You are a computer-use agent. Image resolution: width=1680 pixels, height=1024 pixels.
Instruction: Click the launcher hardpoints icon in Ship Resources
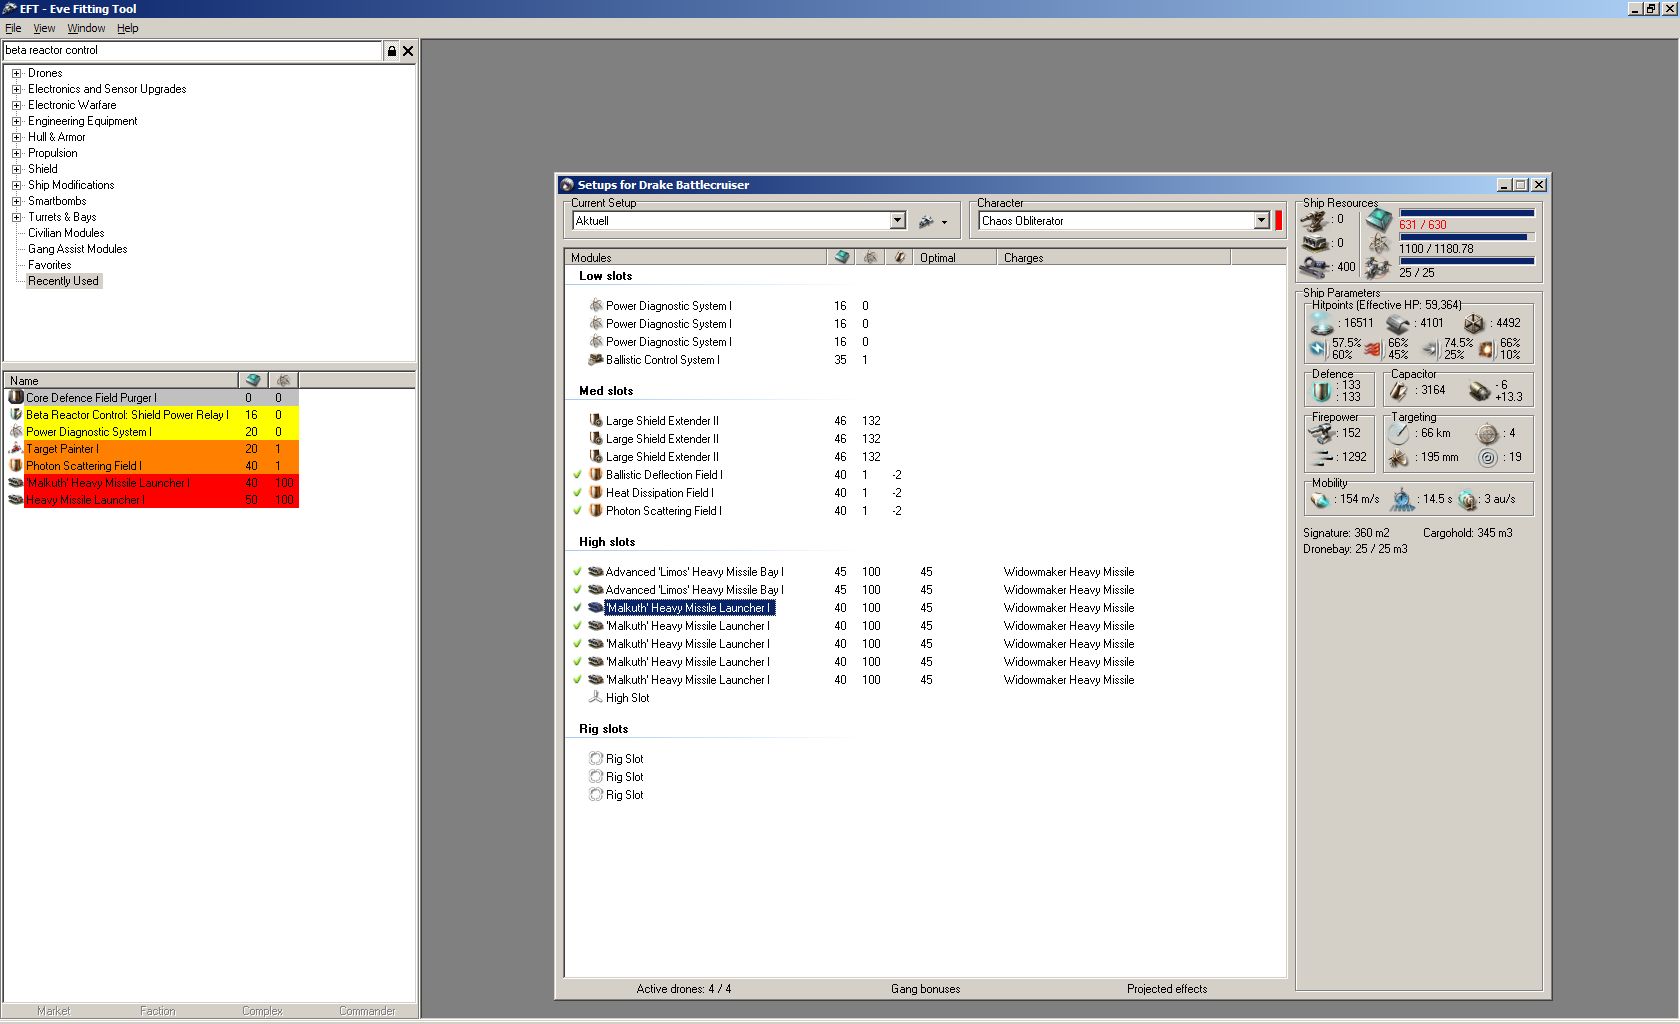point(1314,243)
